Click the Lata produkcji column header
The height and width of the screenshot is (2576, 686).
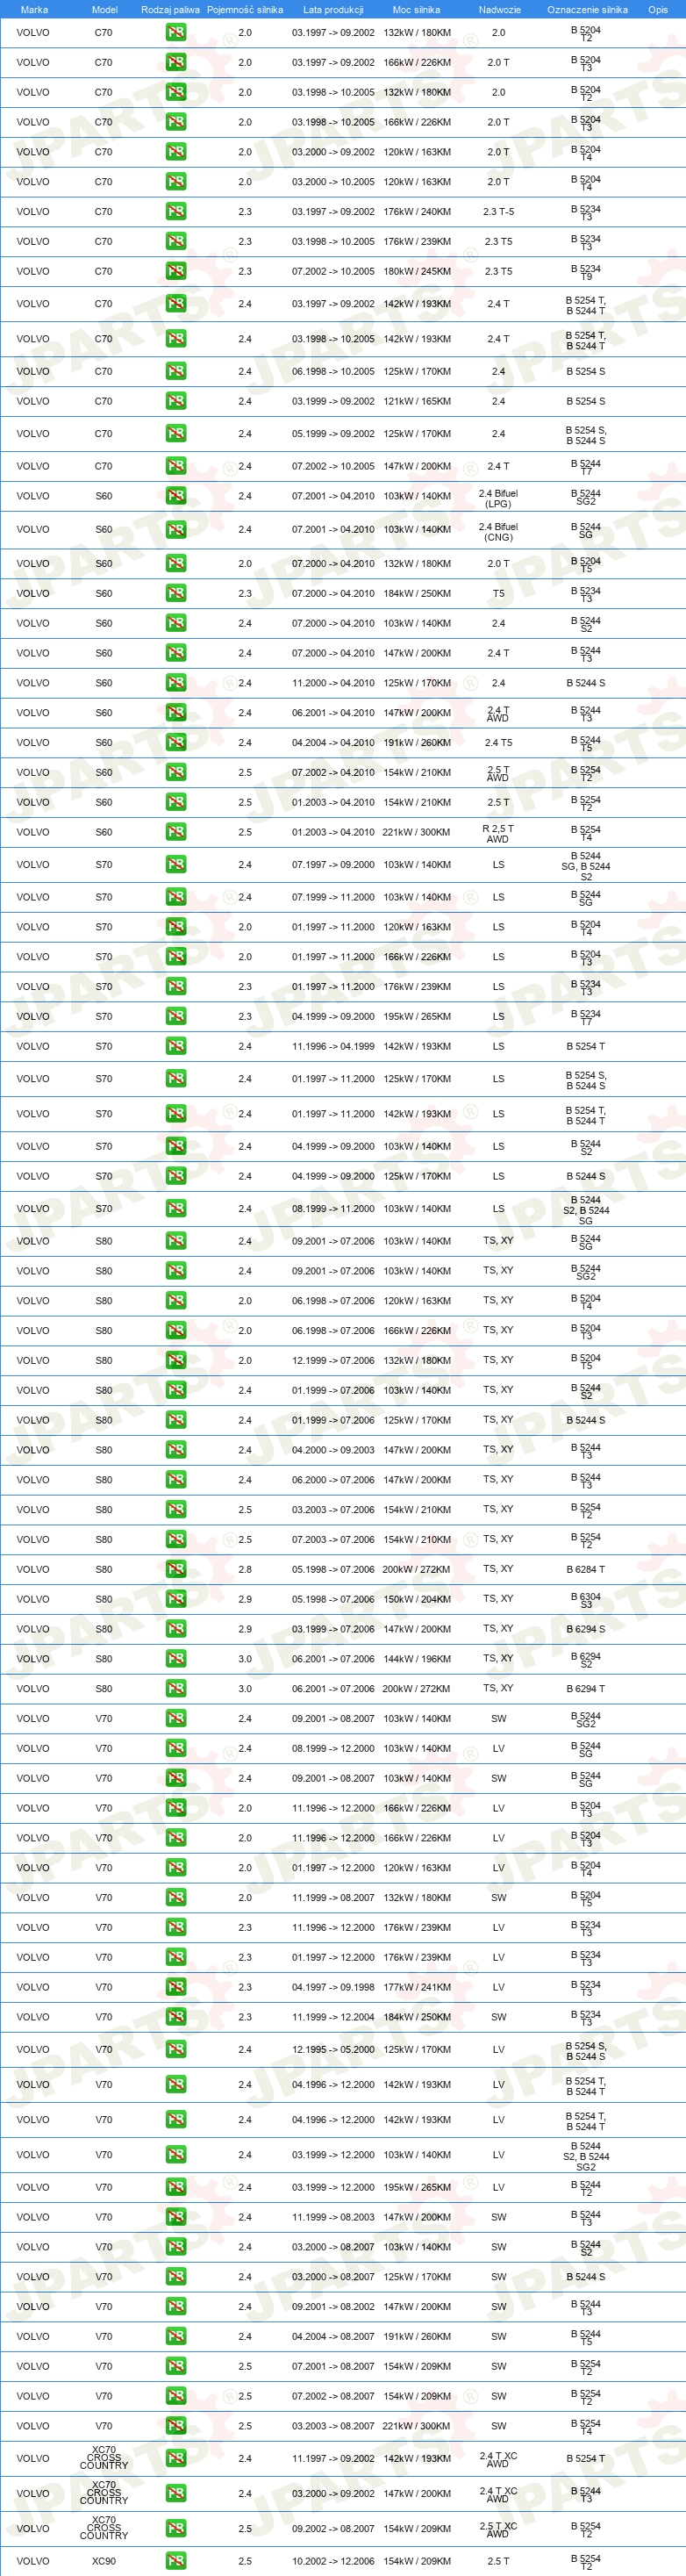click(333, 9)
